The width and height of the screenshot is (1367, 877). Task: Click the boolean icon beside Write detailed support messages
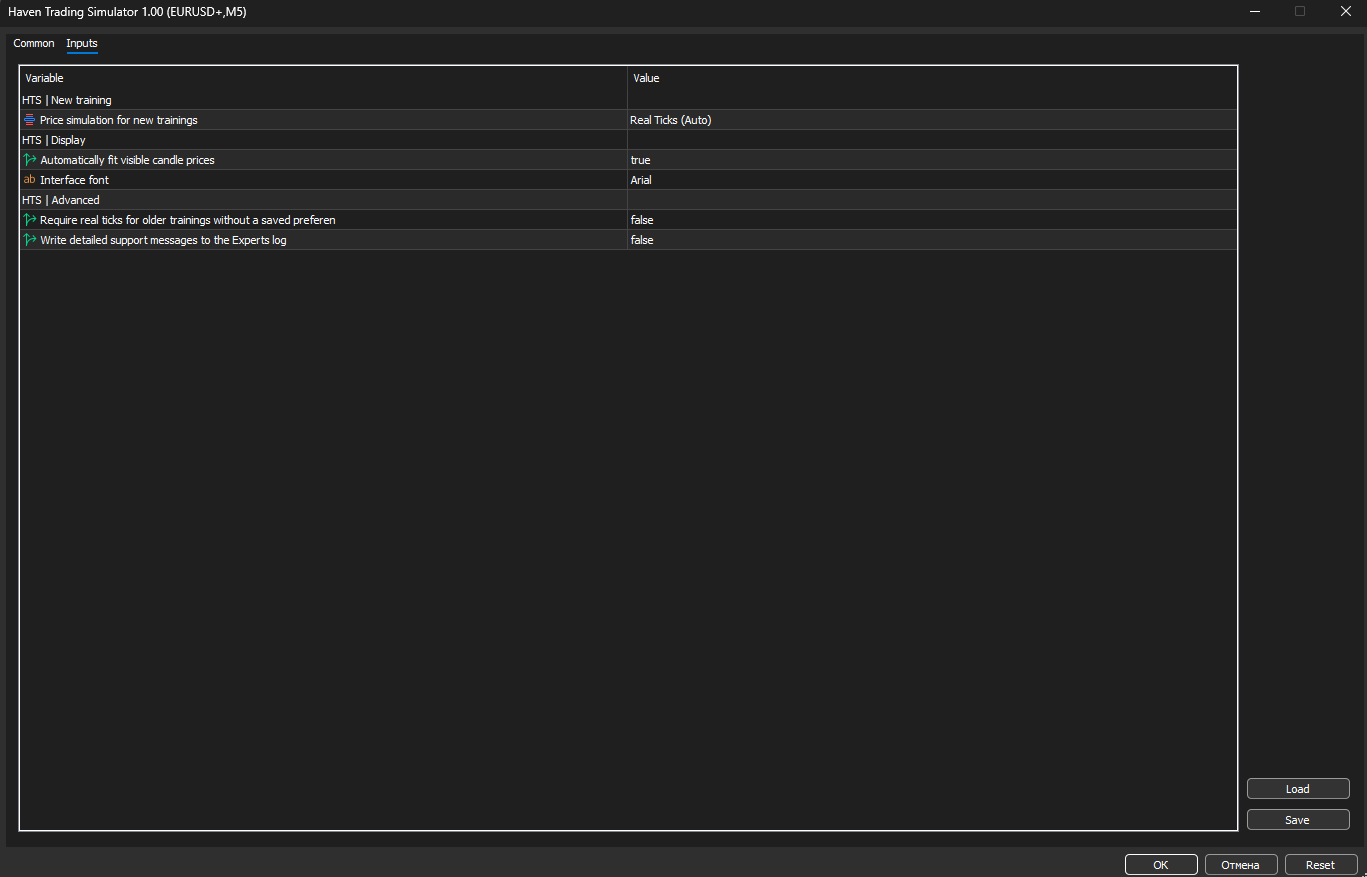coord(29,240)
